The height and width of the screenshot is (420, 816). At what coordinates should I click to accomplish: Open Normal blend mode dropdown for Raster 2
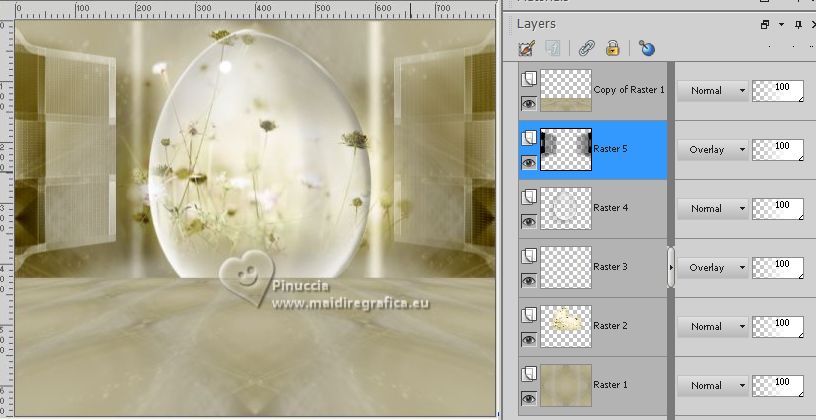[712, 327]
